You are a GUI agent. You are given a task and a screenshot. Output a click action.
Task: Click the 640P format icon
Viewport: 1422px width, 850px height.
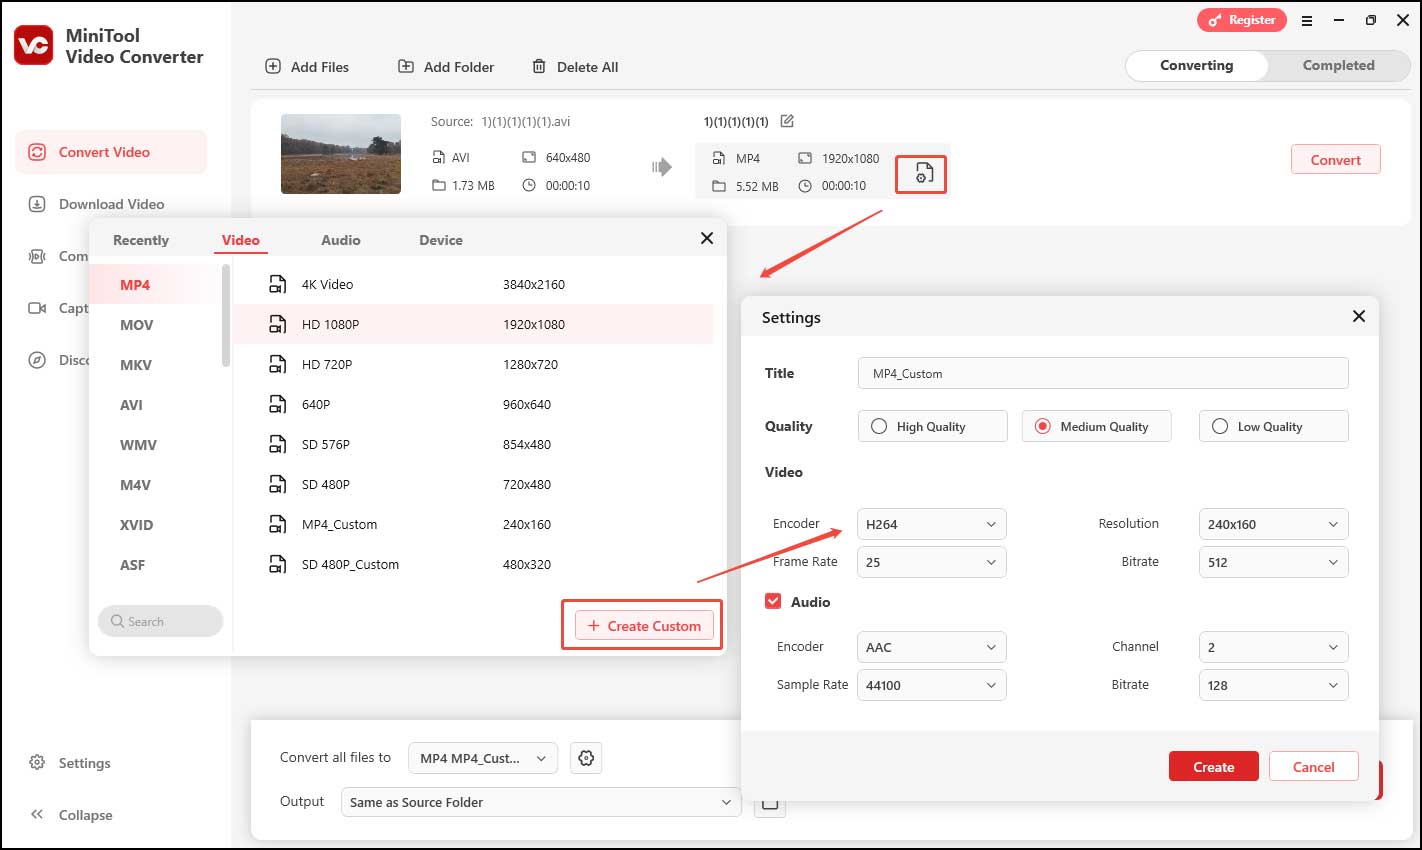click(x=278, y=404)
